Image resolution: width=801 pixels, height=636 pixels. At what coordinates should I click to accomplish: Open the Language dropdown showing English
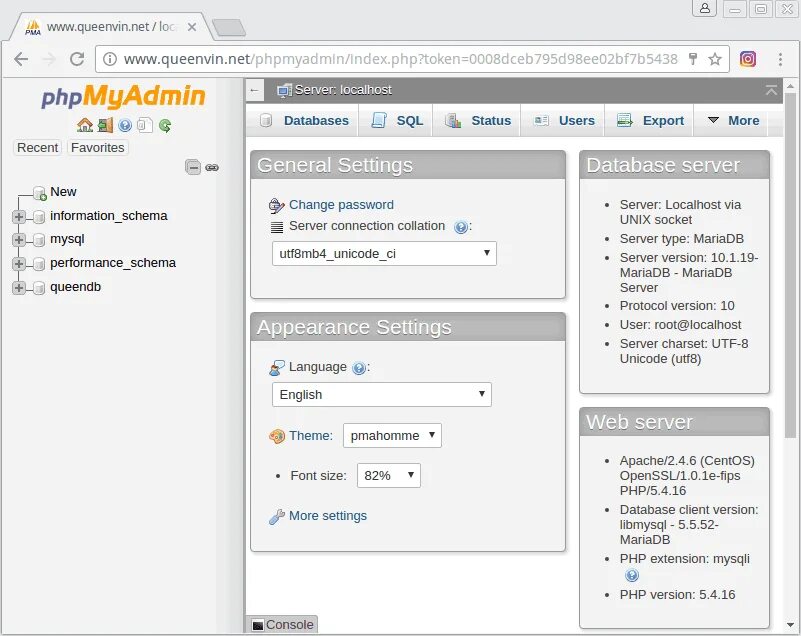point(382,394)
